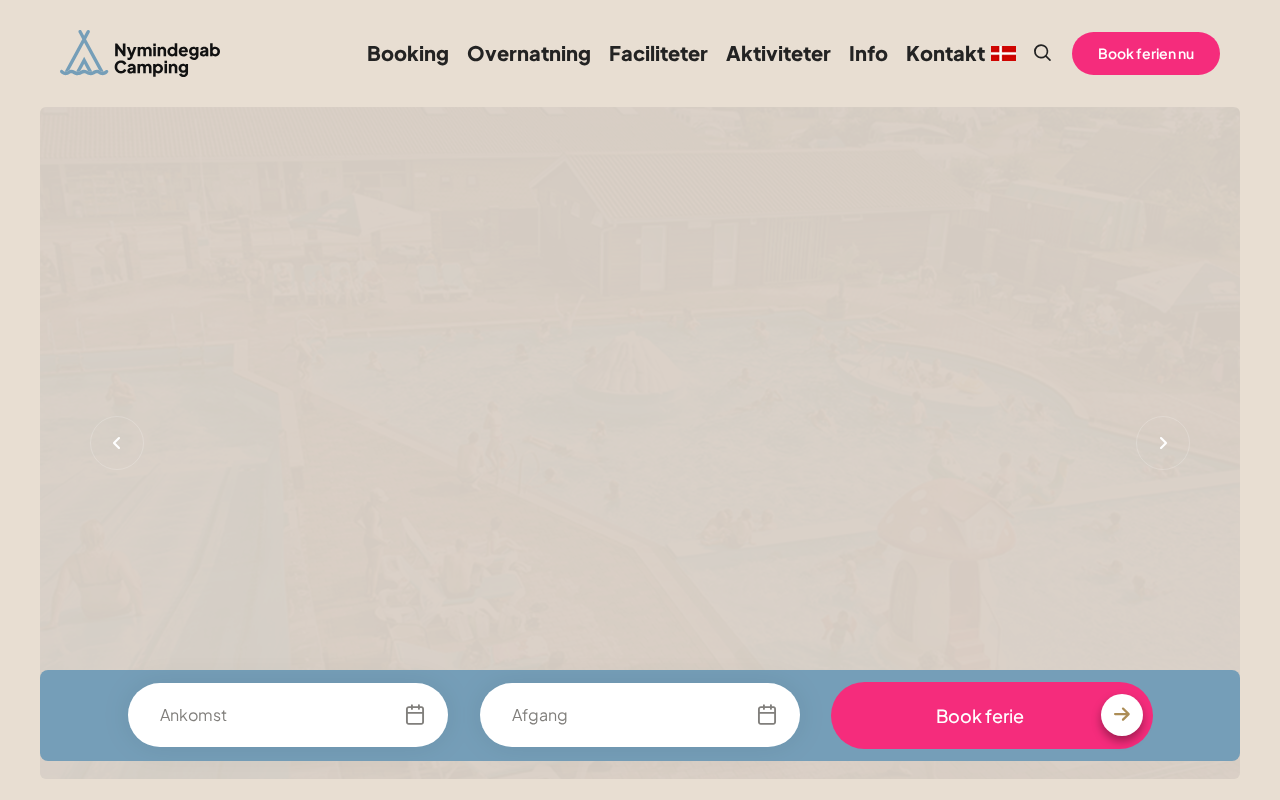The width and height of the screenshot is (1280, 800).
Task: Open the Kontakt menu
Action: coord(945,54)
